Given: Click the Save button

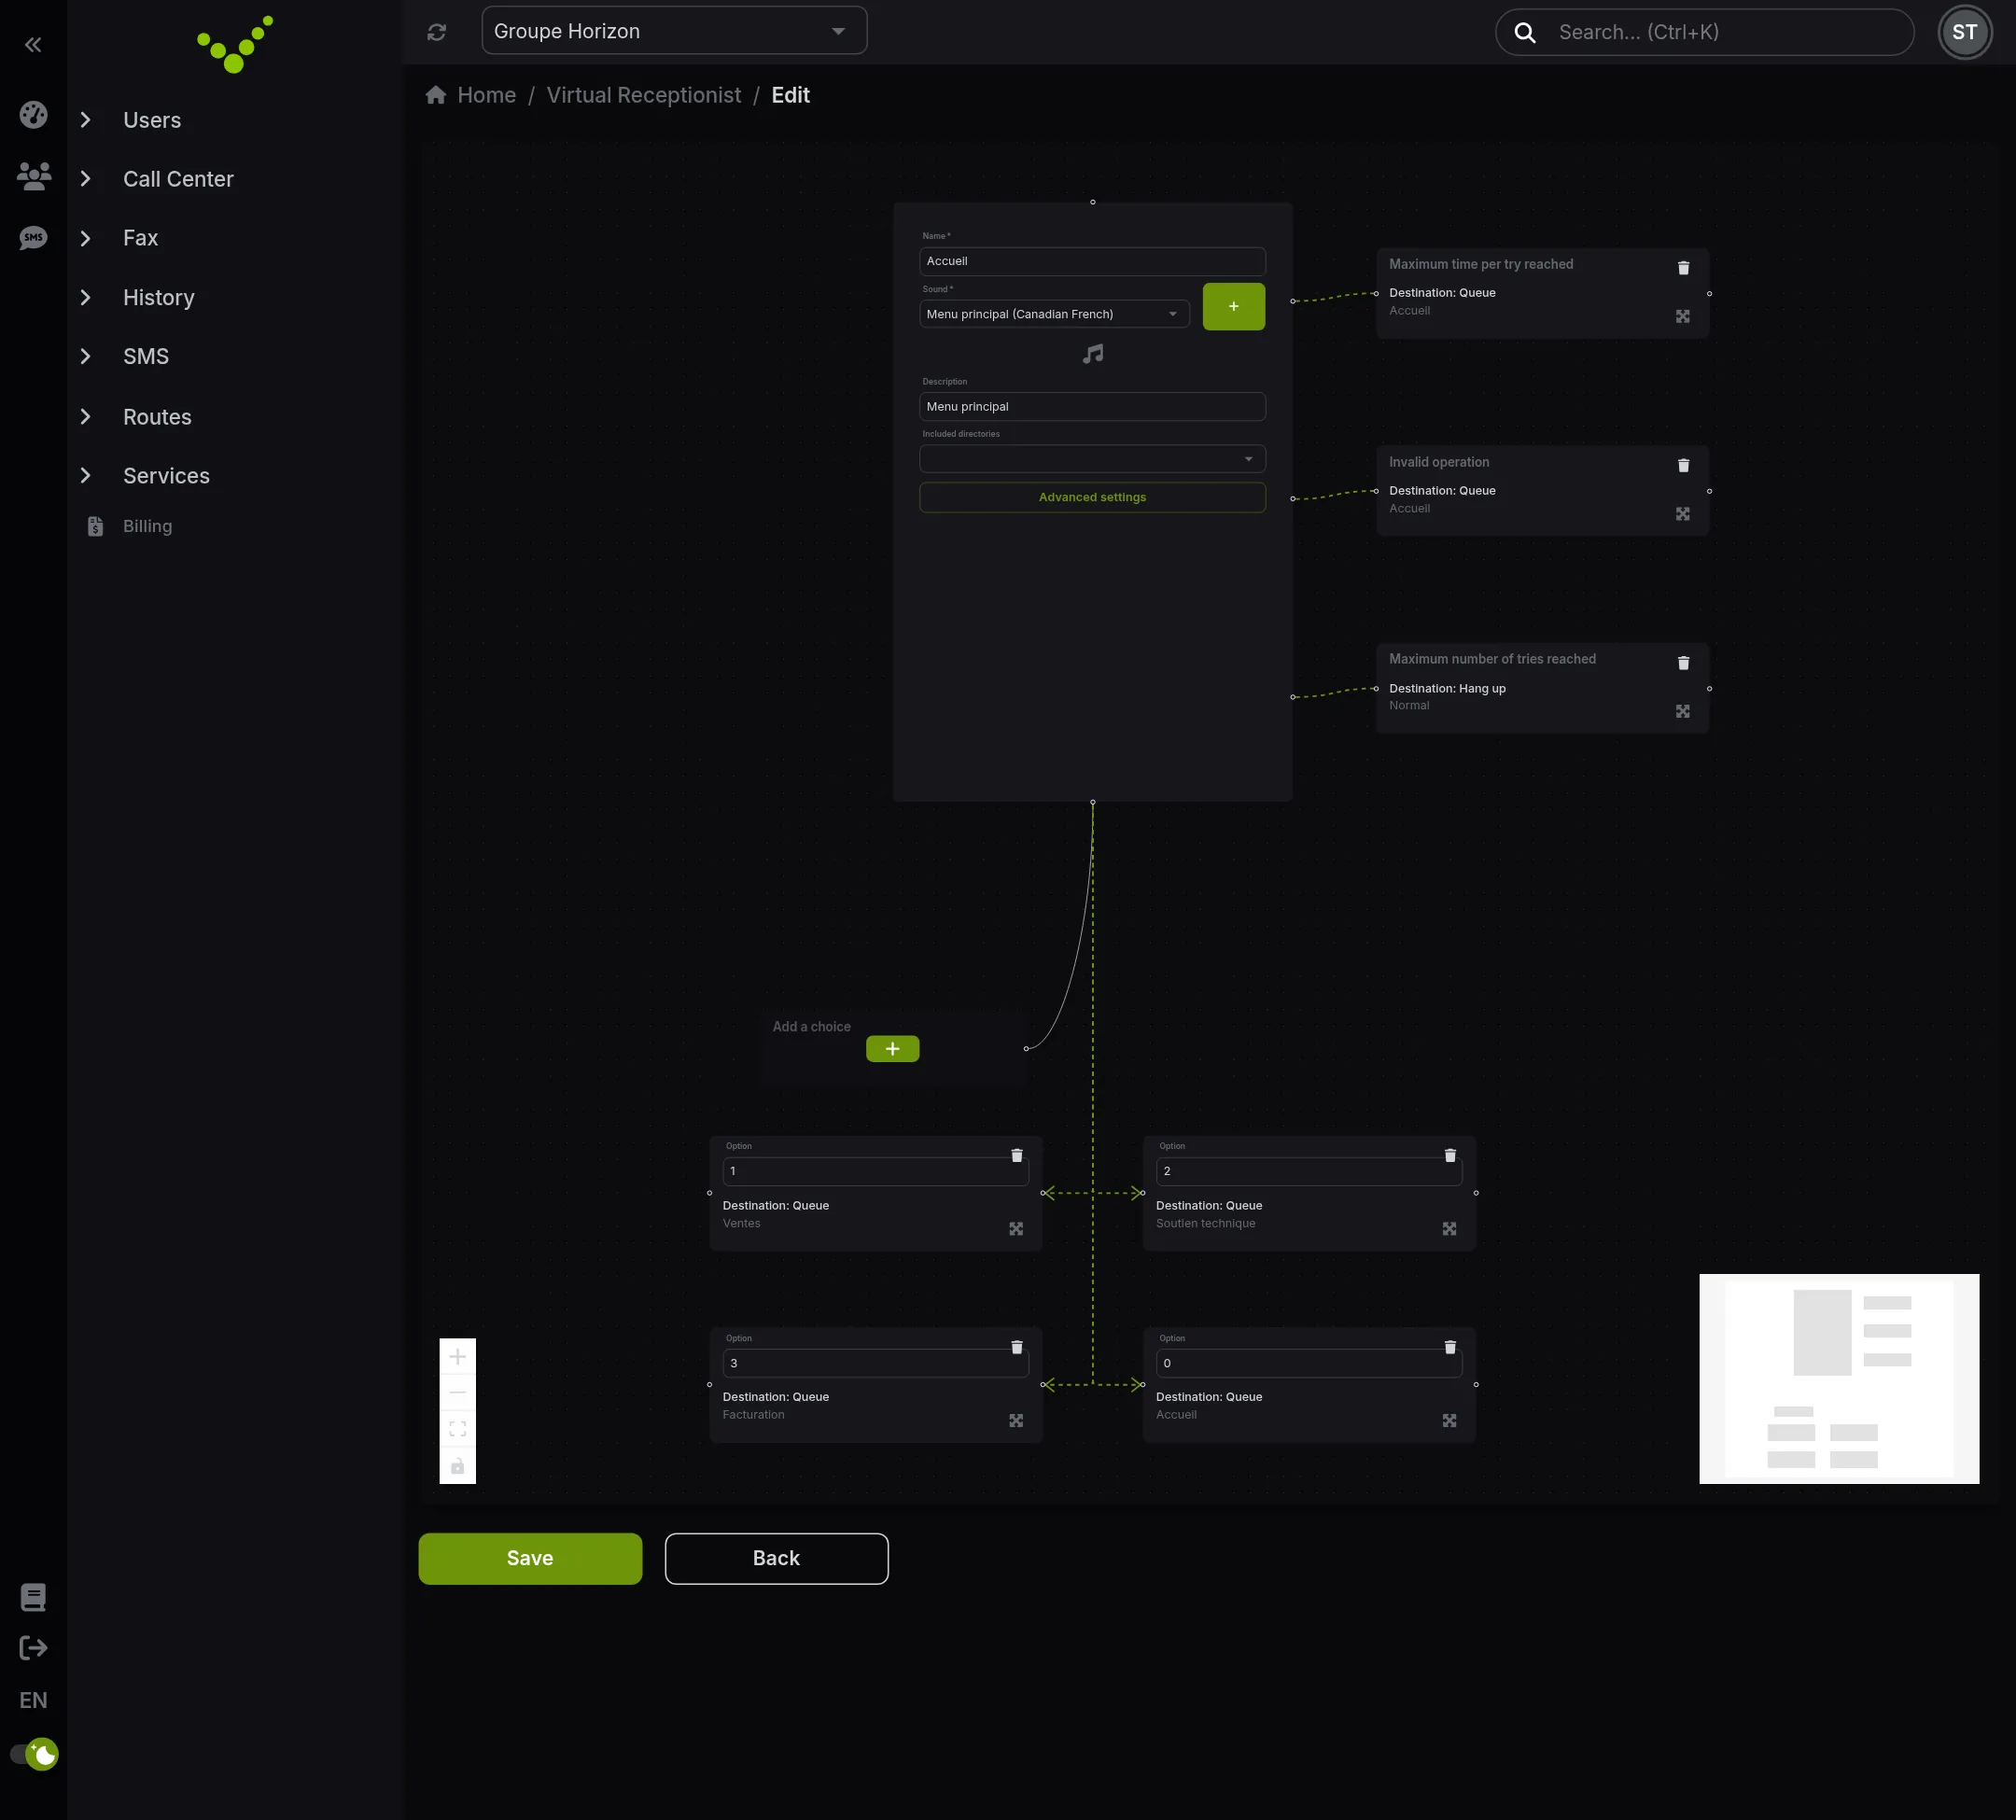Looking at the screenshot, I should (530, 1558).
